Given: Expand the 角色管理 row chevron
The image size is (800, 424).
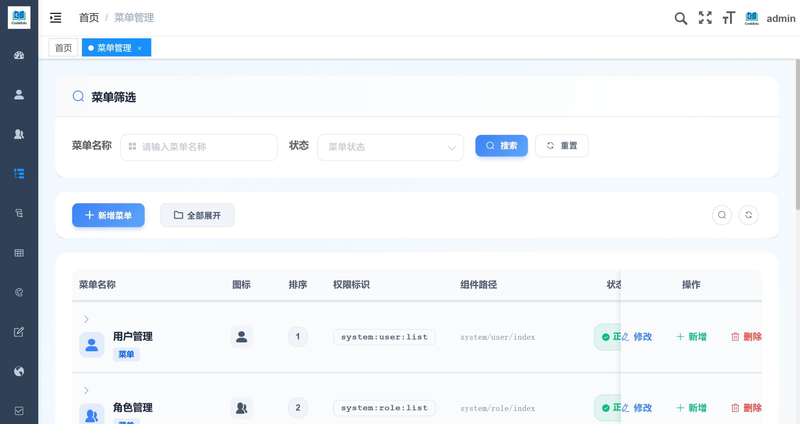Looking at the screenshot, I should click(86, 390).
